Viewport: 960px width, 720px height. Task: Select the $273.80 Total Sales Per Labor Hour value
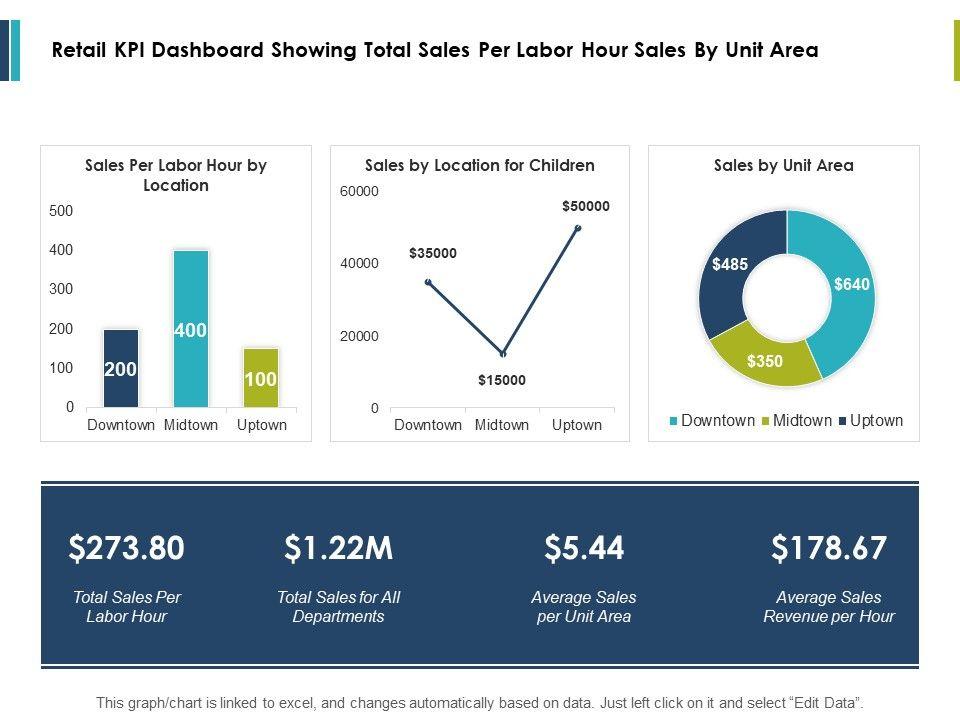127,548
